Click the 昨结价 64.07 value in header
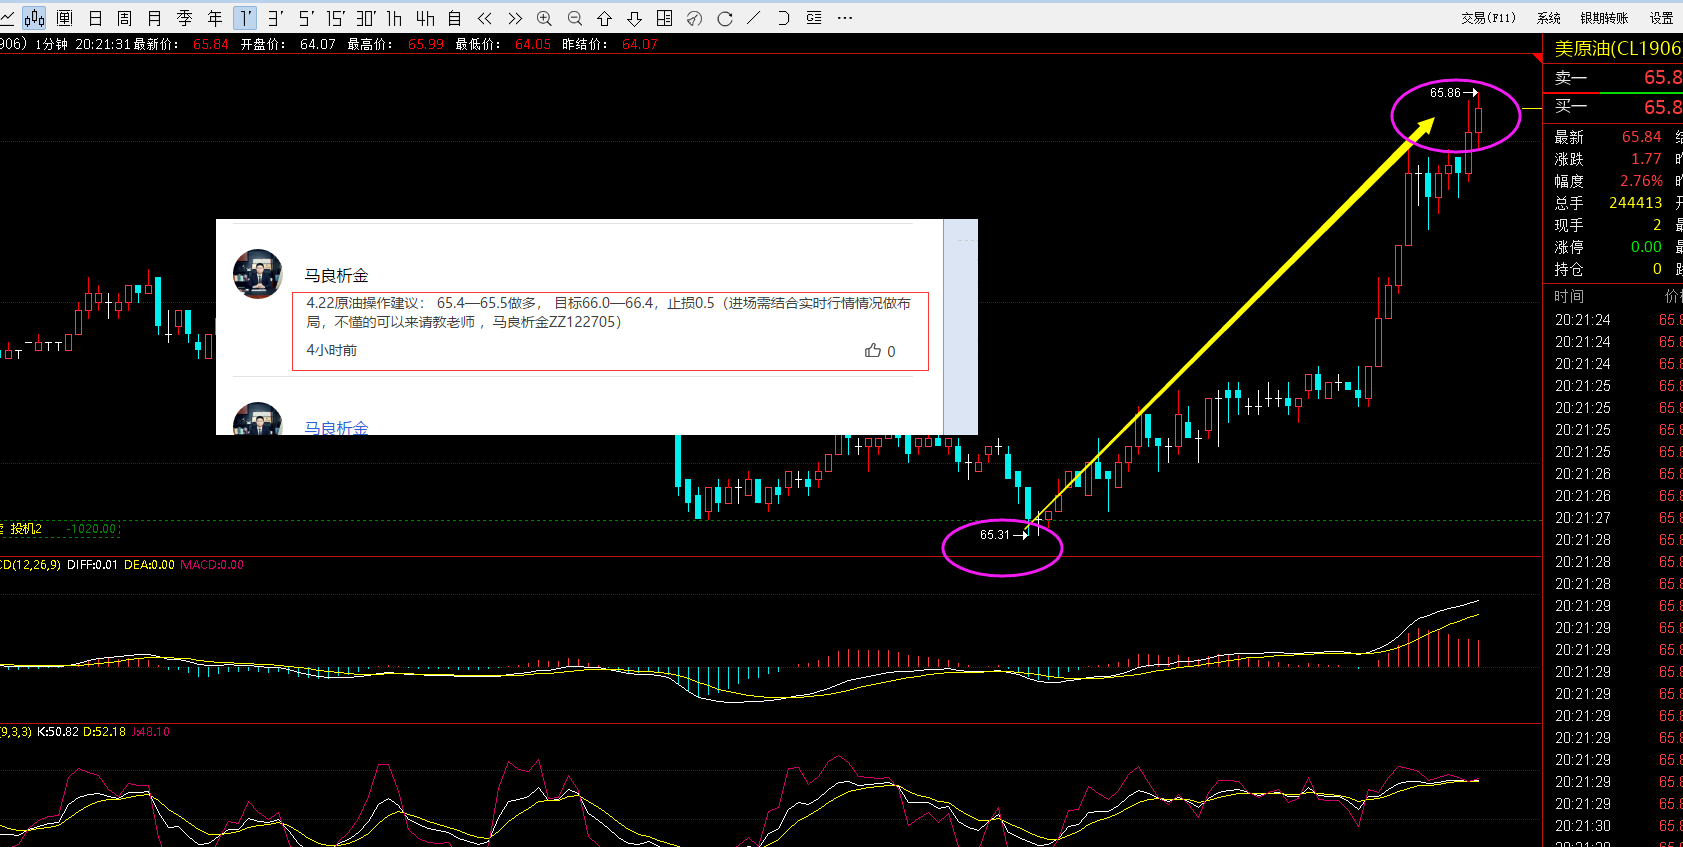This screenshot has width=1683, height=847. (x=640, y=45)
